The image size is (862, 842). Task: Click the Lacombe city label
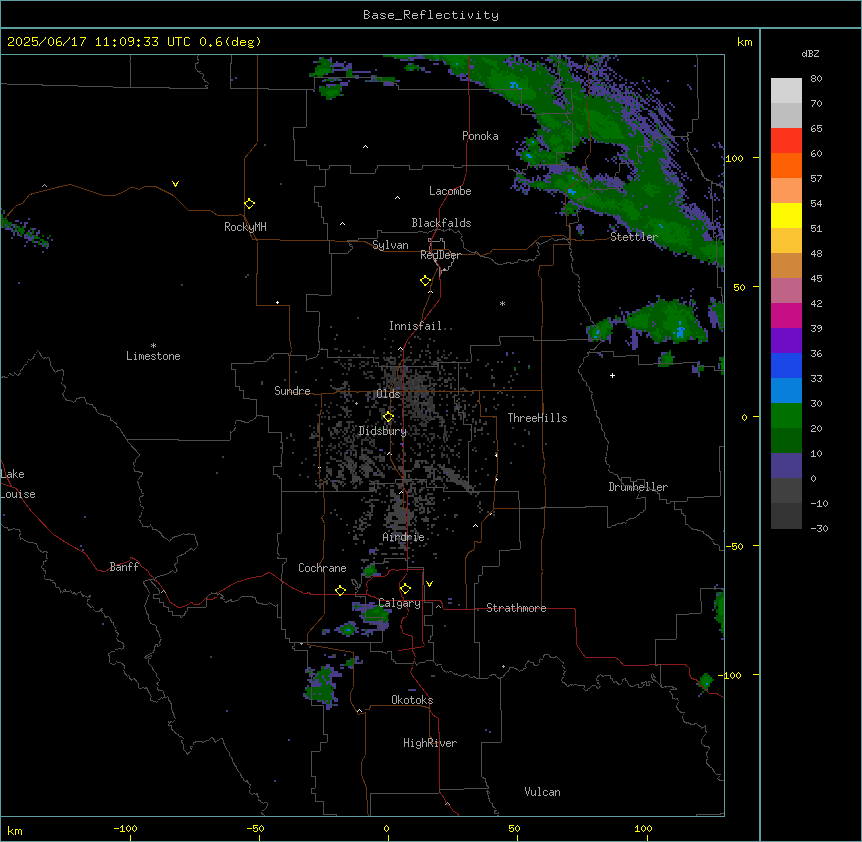pyautogui.click(x=450, y=191)
